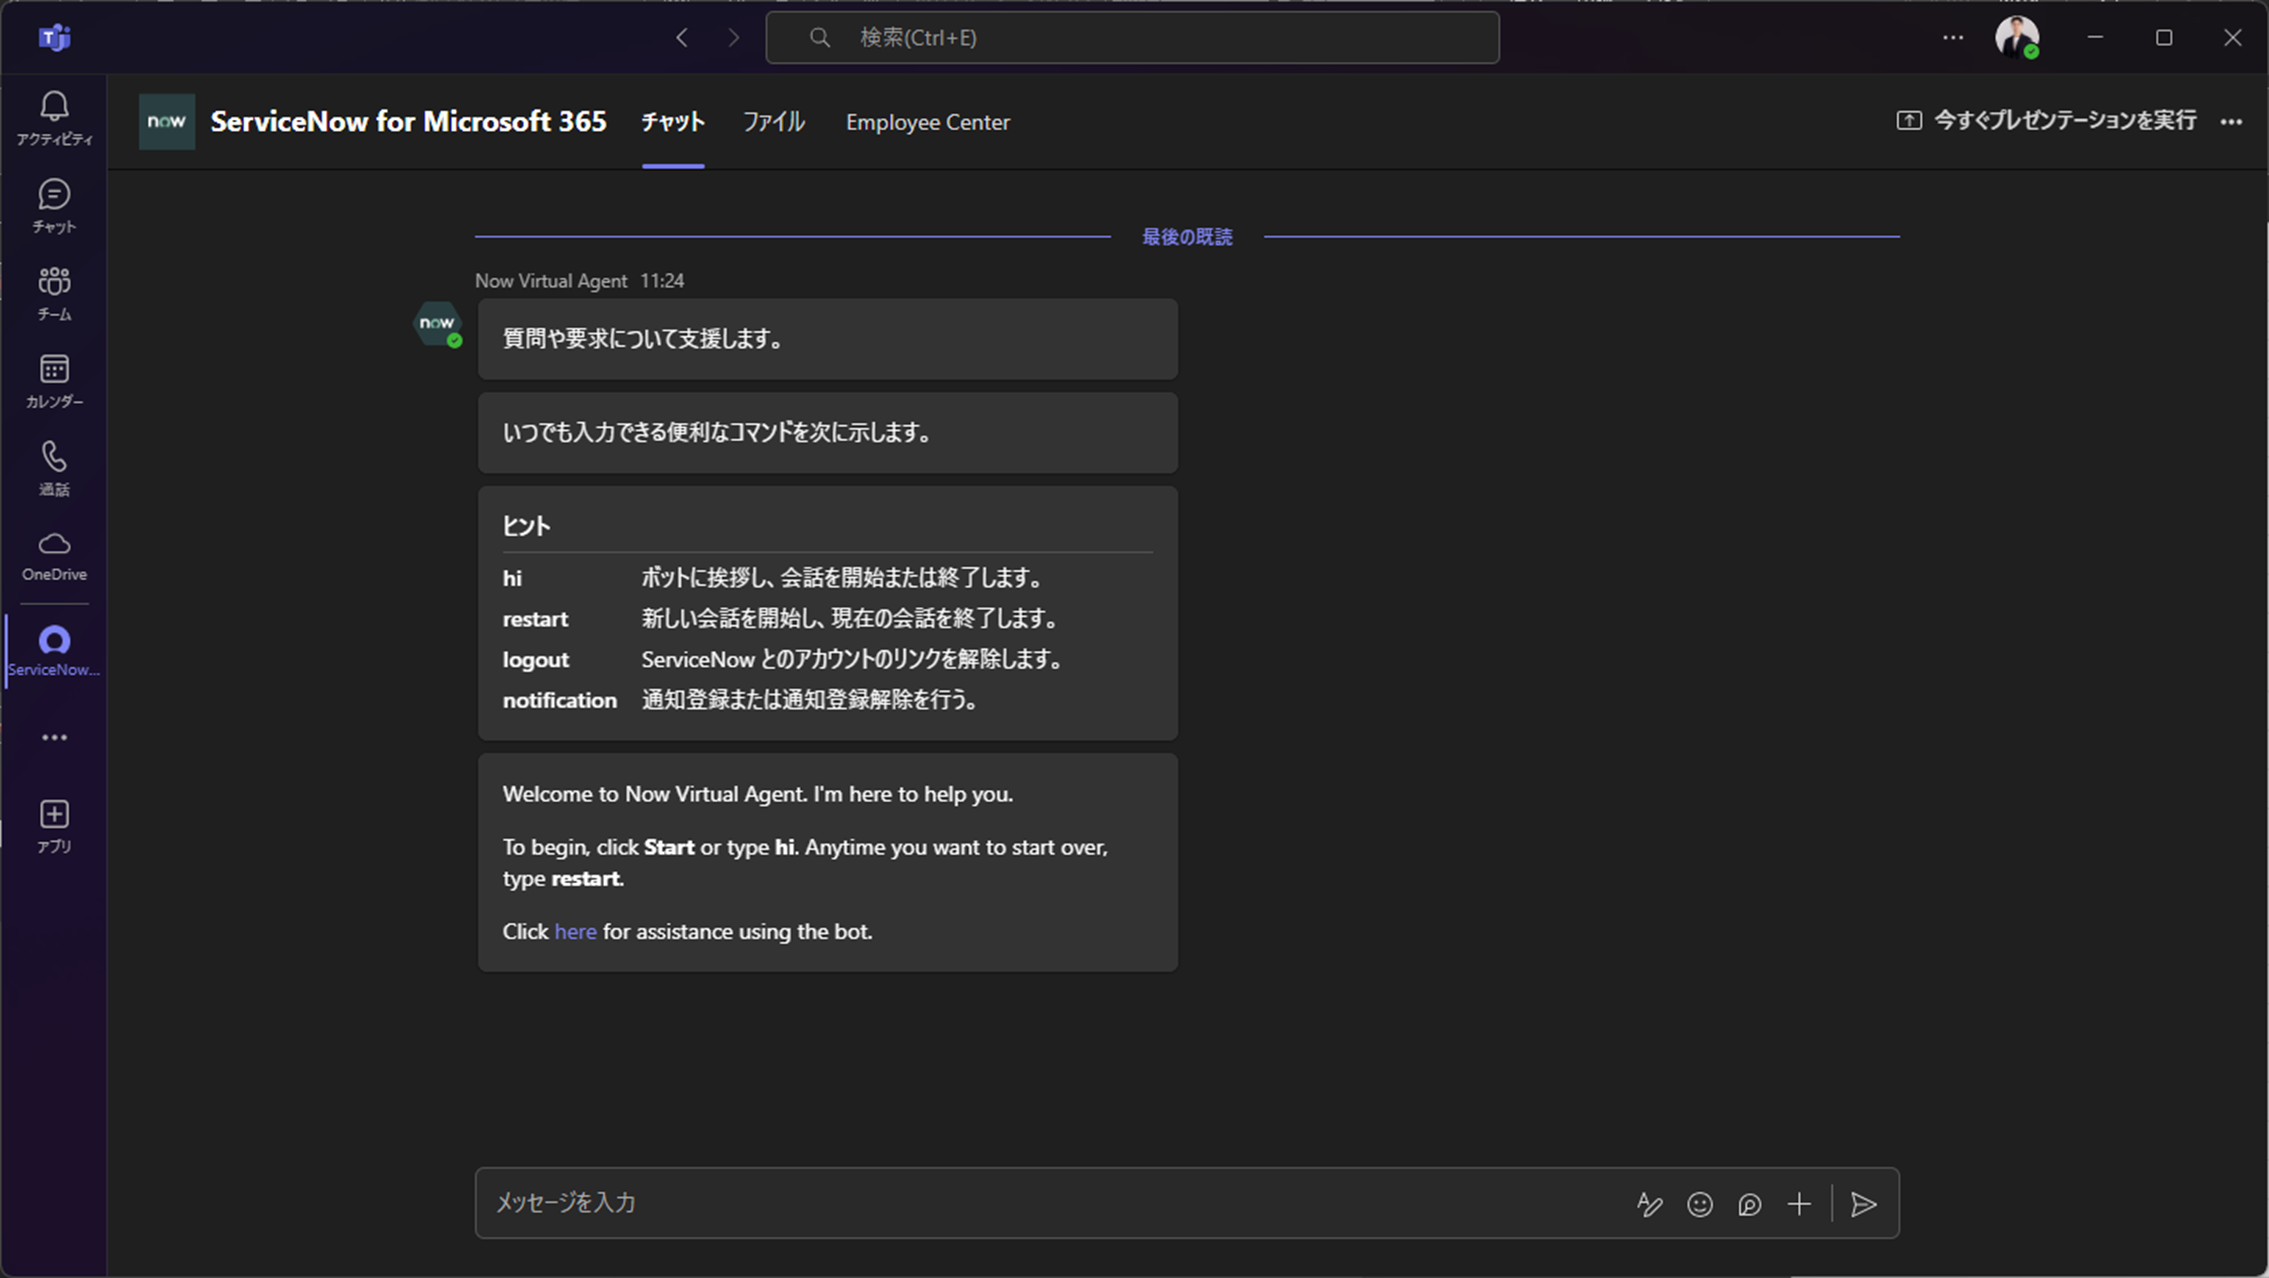This screenshot has height=1278, width=2269.
Task: Switch to the Employee Center tab
Action: pos(927,122)
